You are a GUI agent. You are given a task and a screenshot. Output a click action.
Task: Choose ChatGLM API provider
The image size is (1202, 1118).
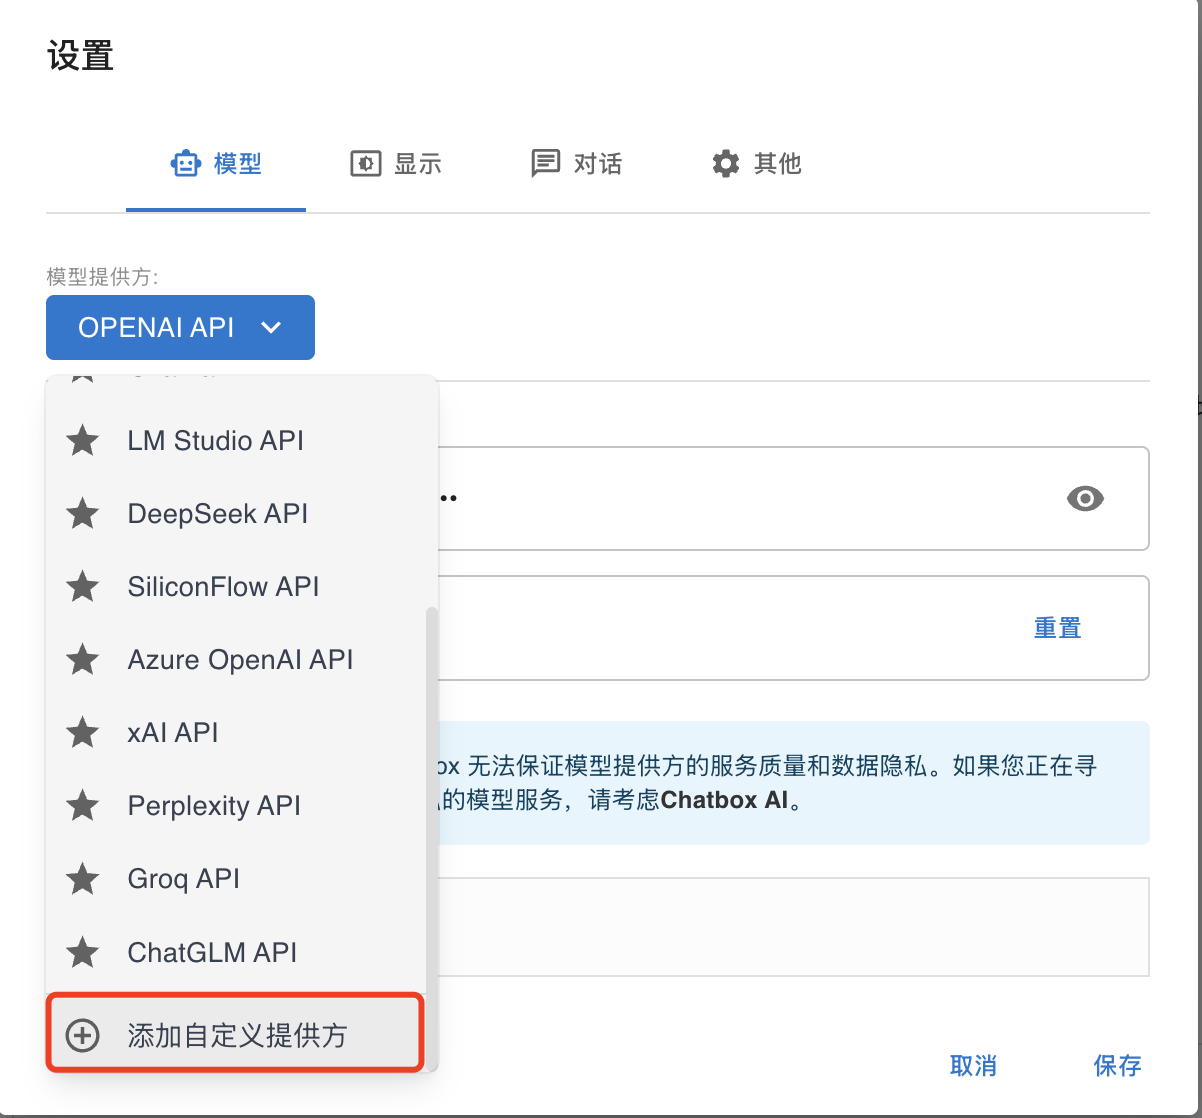click(212, 952)
